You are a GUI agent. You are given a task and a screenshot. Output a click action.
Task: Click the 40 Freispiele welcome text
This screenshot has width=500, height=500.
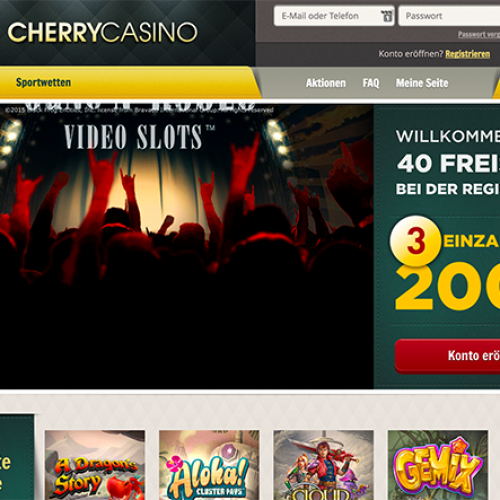pyautogui.click(x=448, y=163)
